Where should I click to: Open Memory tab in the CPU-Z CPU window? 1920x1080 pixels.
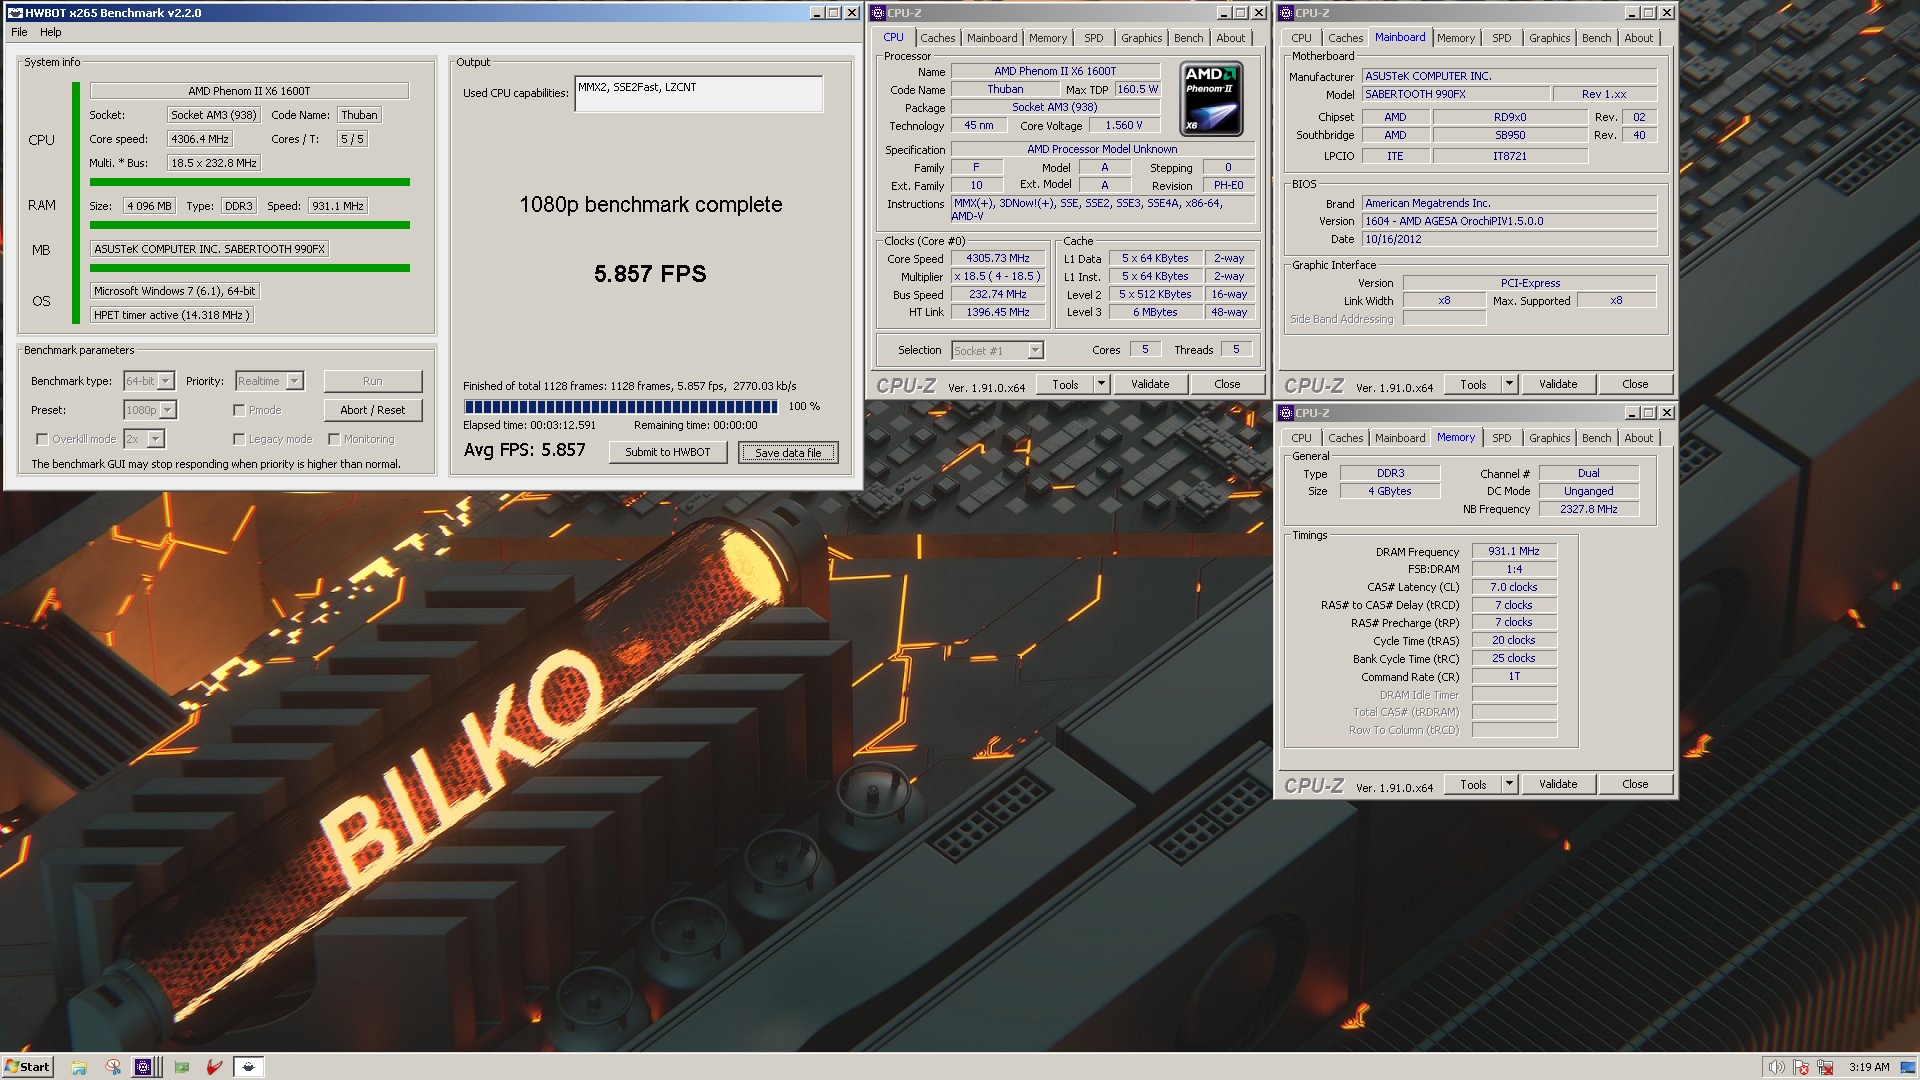(1047, 38)
